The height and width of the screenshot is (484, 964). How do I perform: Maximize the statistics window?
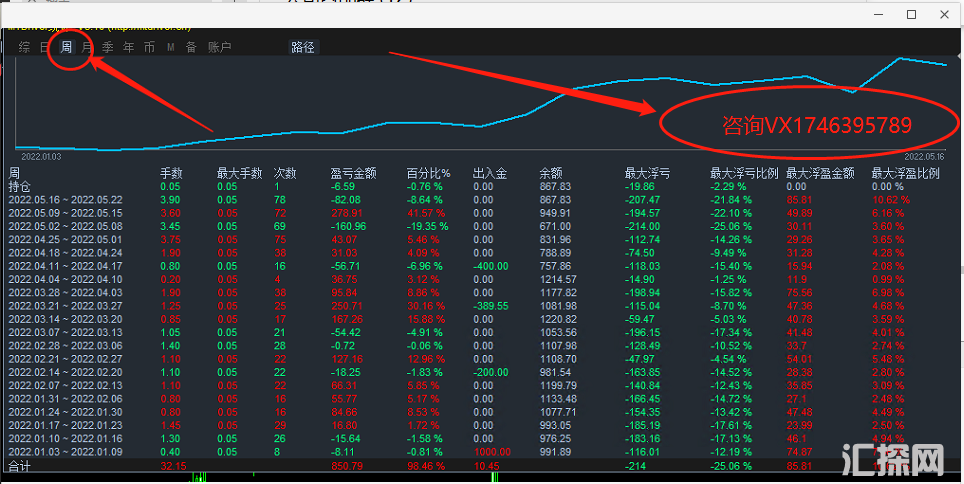(x=911, y=14)
